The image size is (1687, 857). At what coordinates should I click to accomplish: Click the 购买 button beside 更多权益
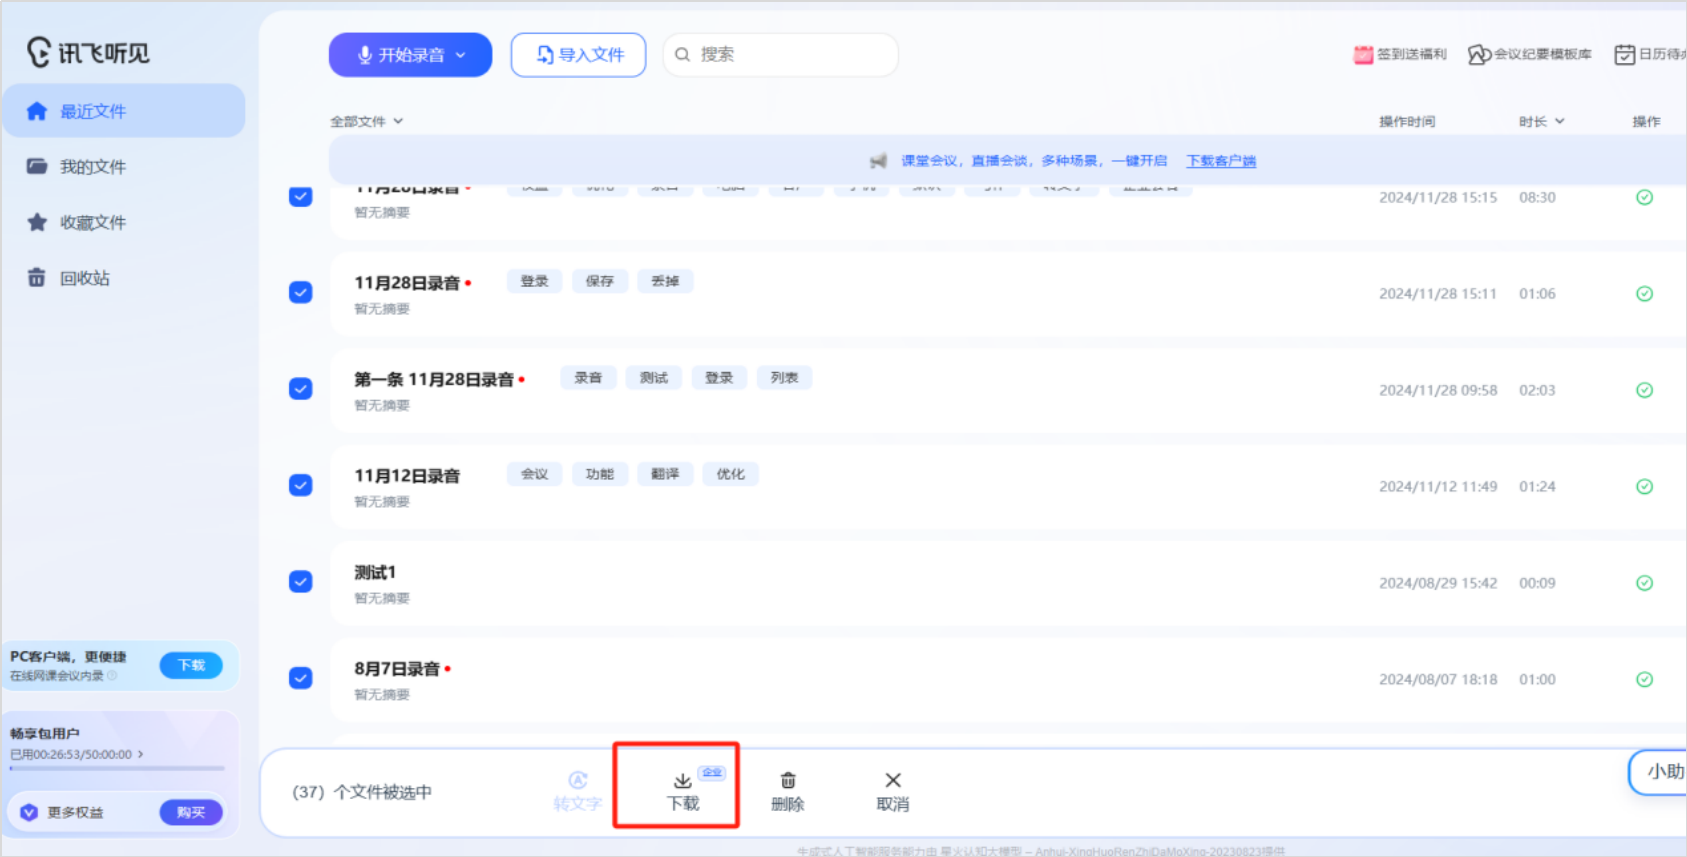click(191, 812)
